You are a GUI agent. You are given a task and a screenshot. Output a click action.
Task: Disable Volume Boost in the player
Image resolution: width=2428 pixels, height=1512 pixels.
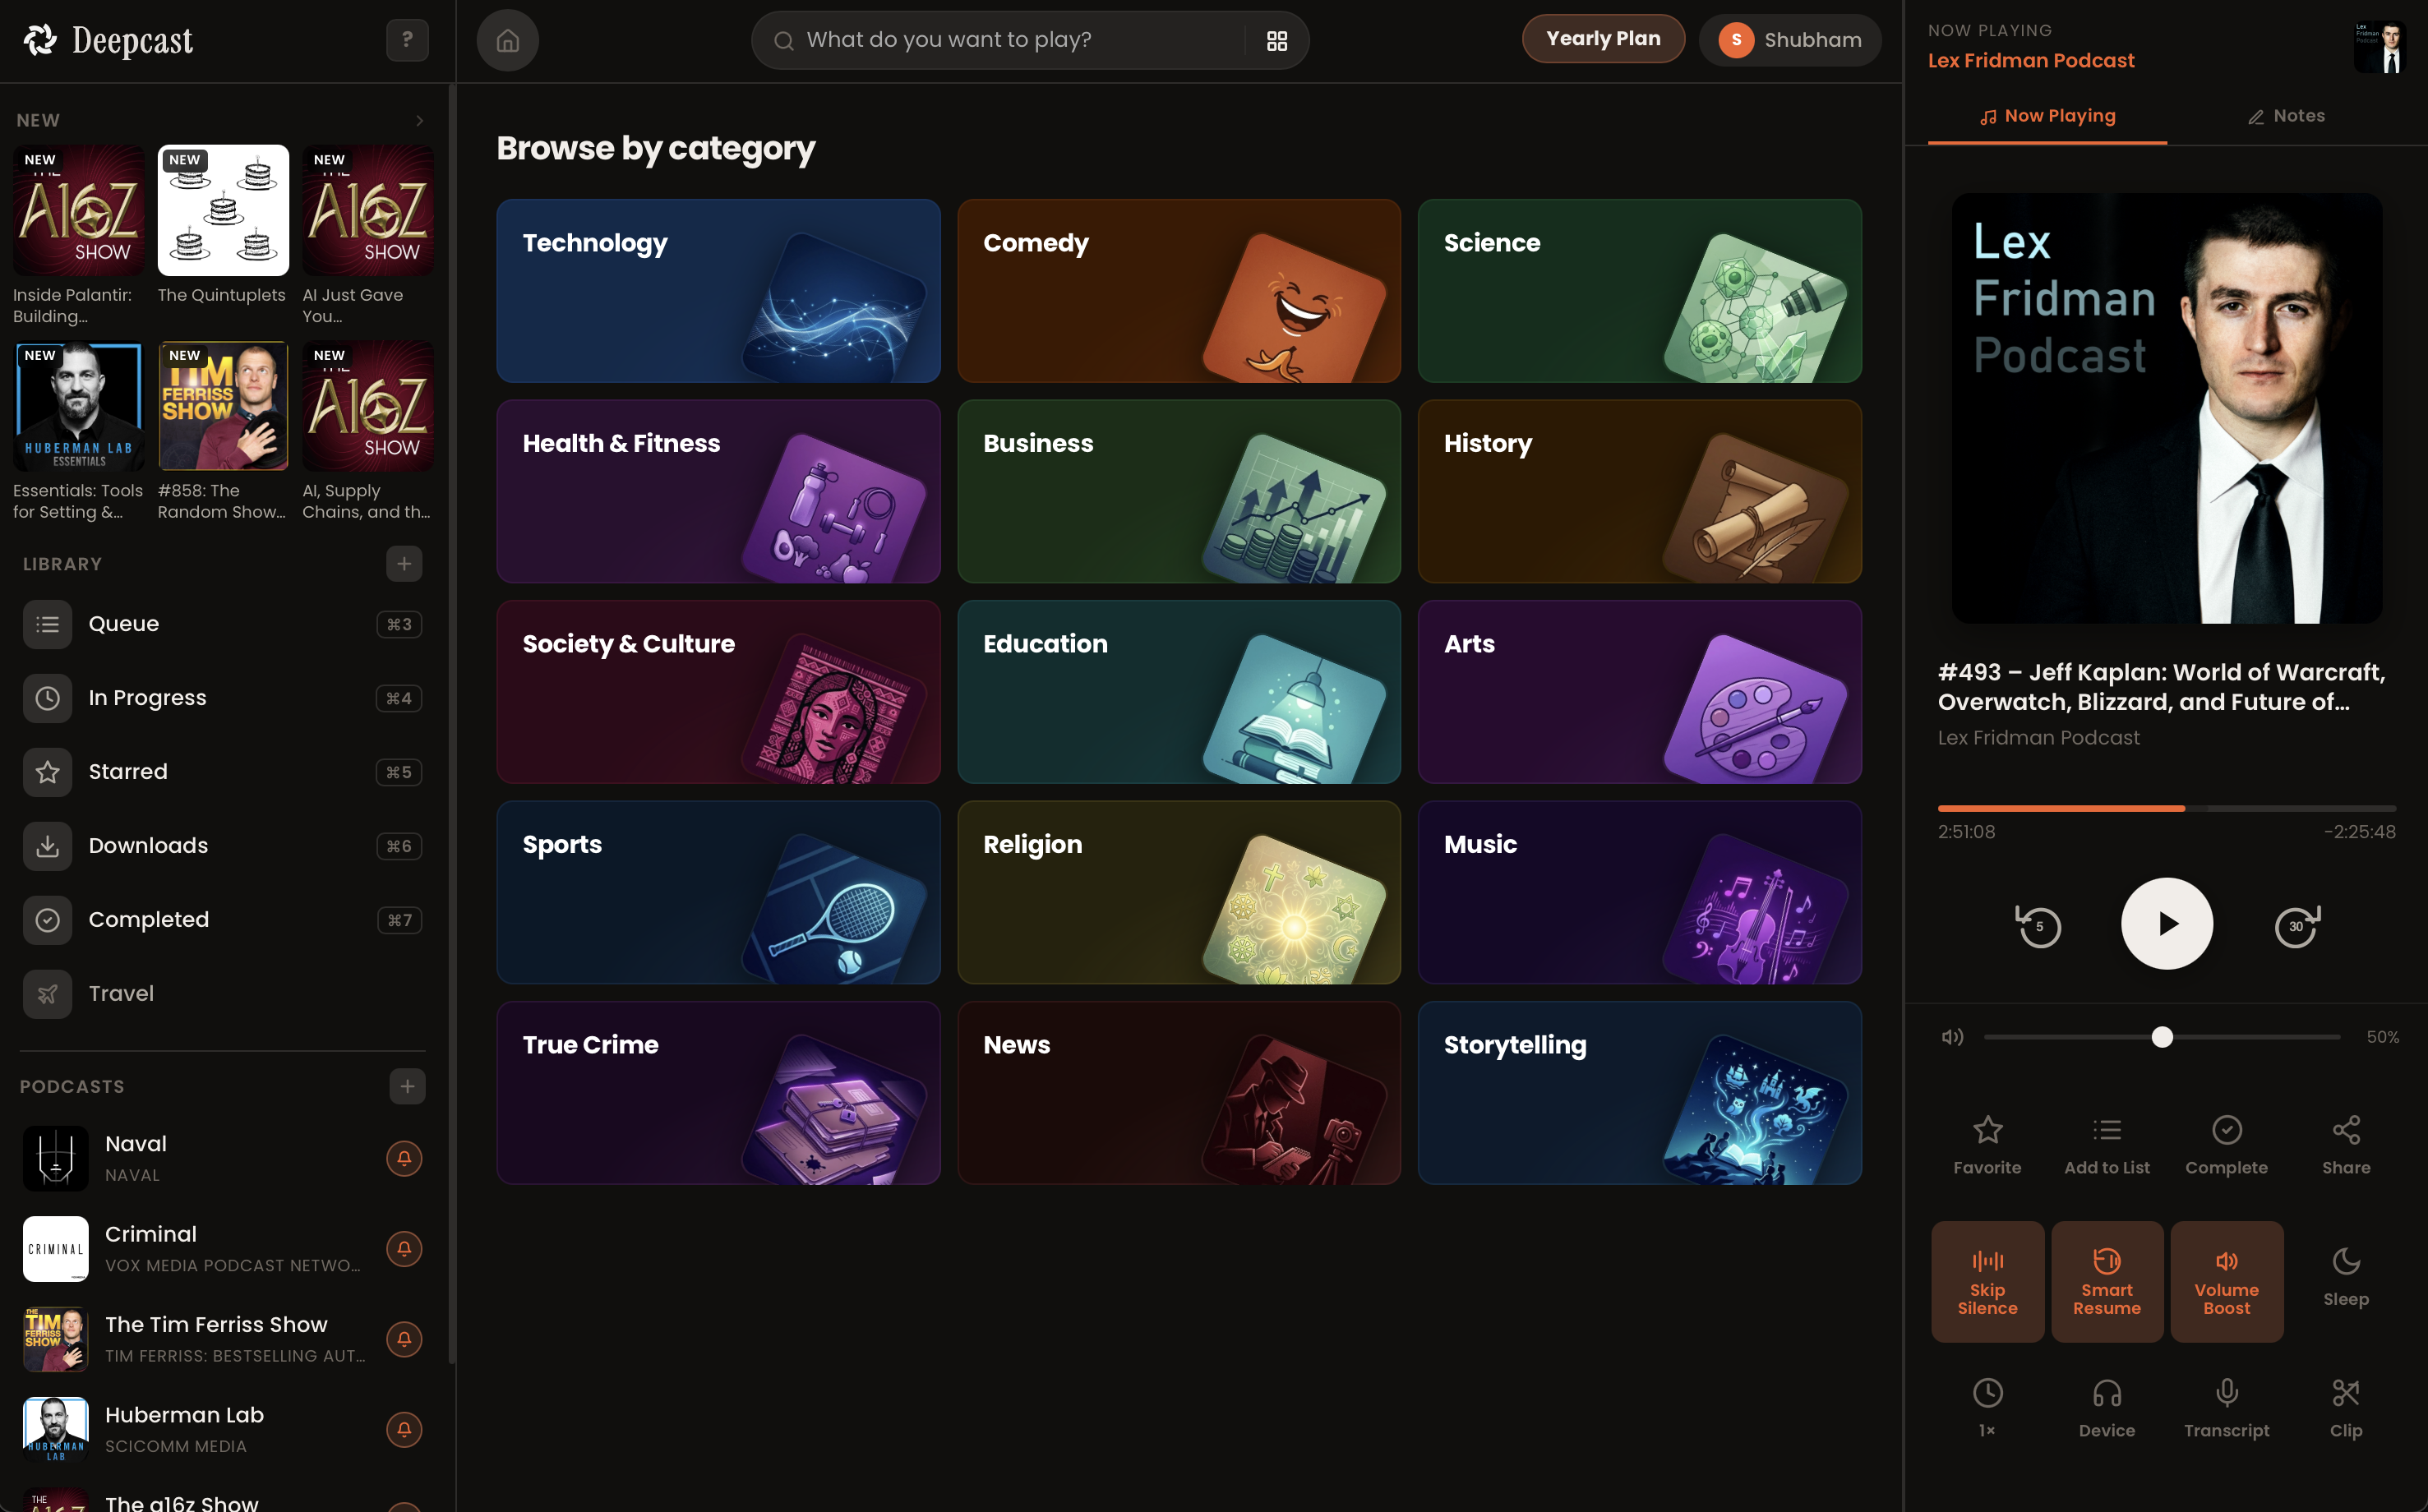click(x=2227, y=1281)
